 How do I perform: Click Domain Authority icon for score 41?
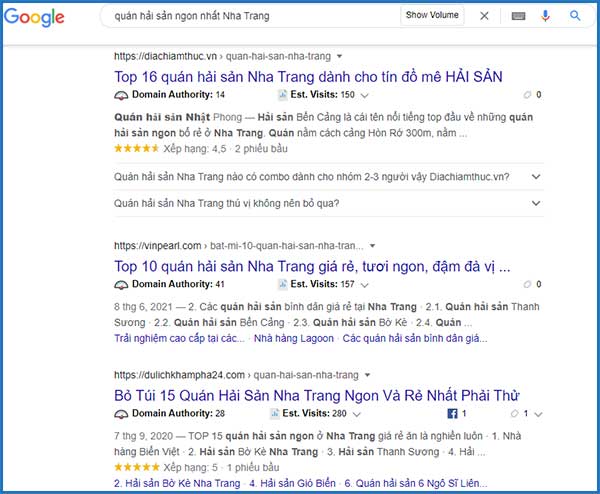click(x=121, y=285)
